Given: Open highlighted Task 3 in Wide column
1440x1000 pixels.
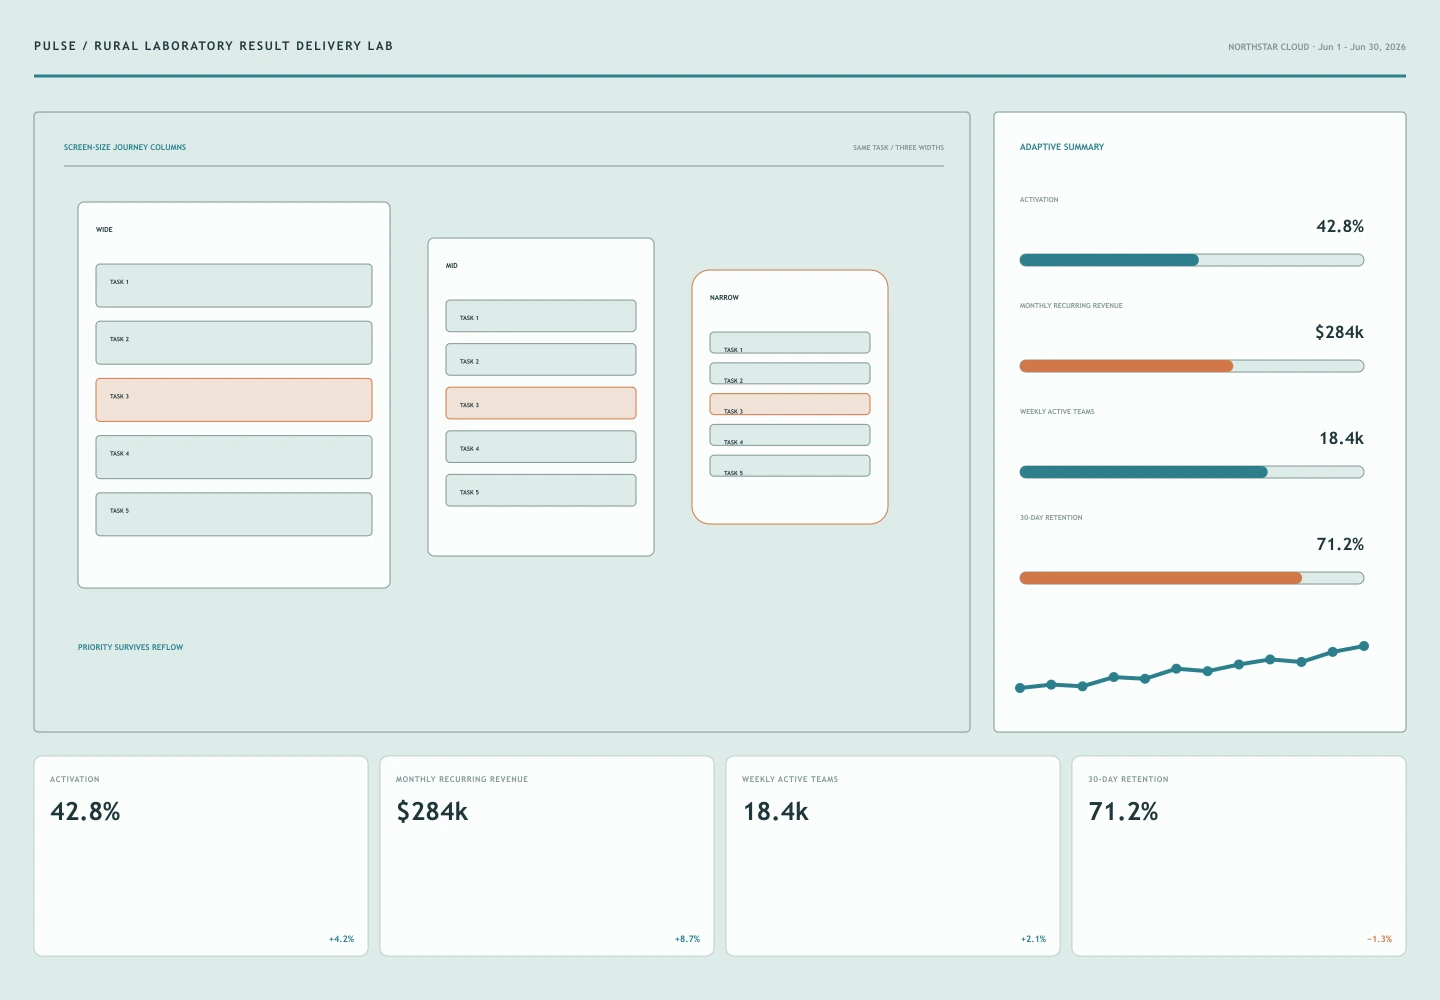Looking at the screenshot, I should click(234, 400).
